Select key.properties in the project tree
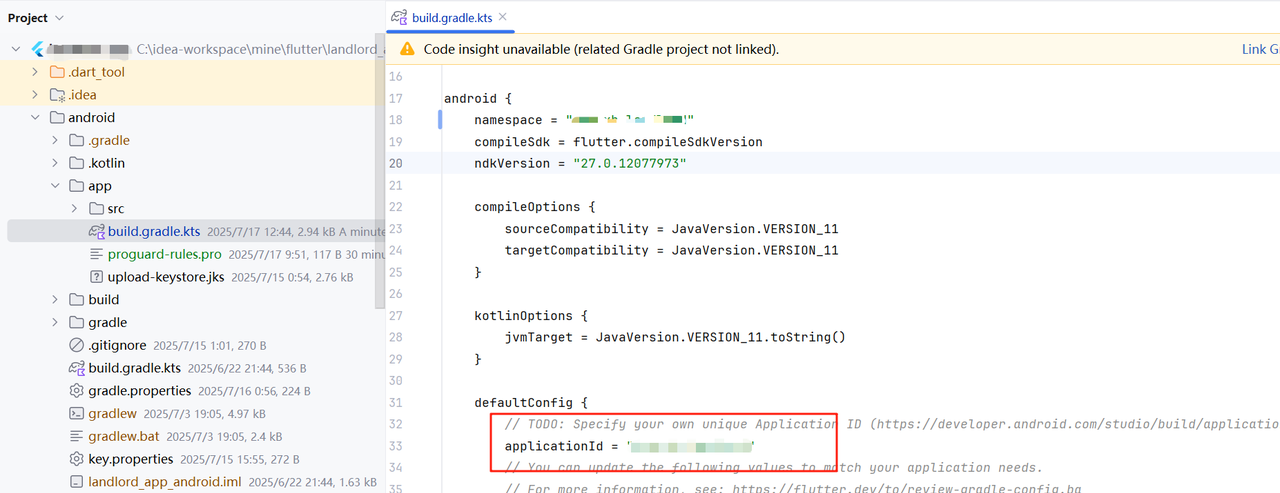The width and height of the screenshot is (1280, 493). (x=130, y=459)
